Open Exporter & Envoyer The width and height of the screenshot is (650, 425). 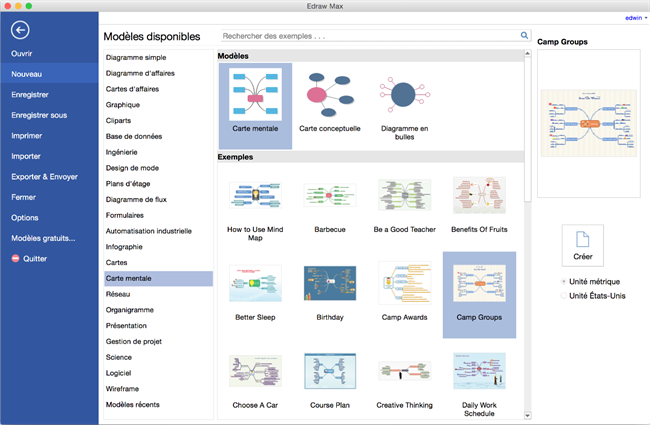[x=44, y=177]
